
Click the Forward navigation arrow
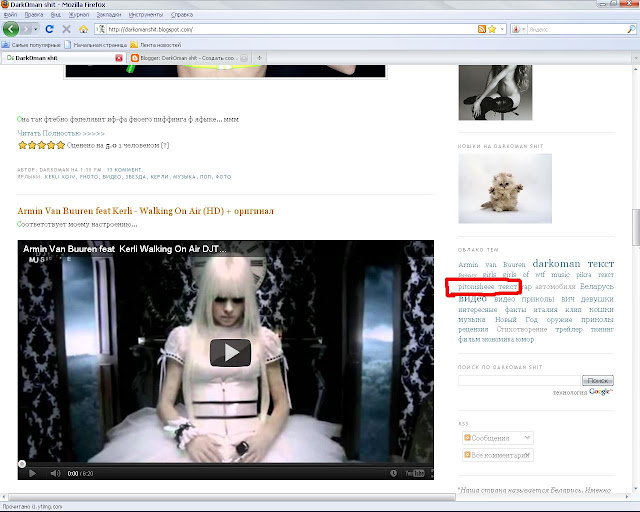(26, 29)
